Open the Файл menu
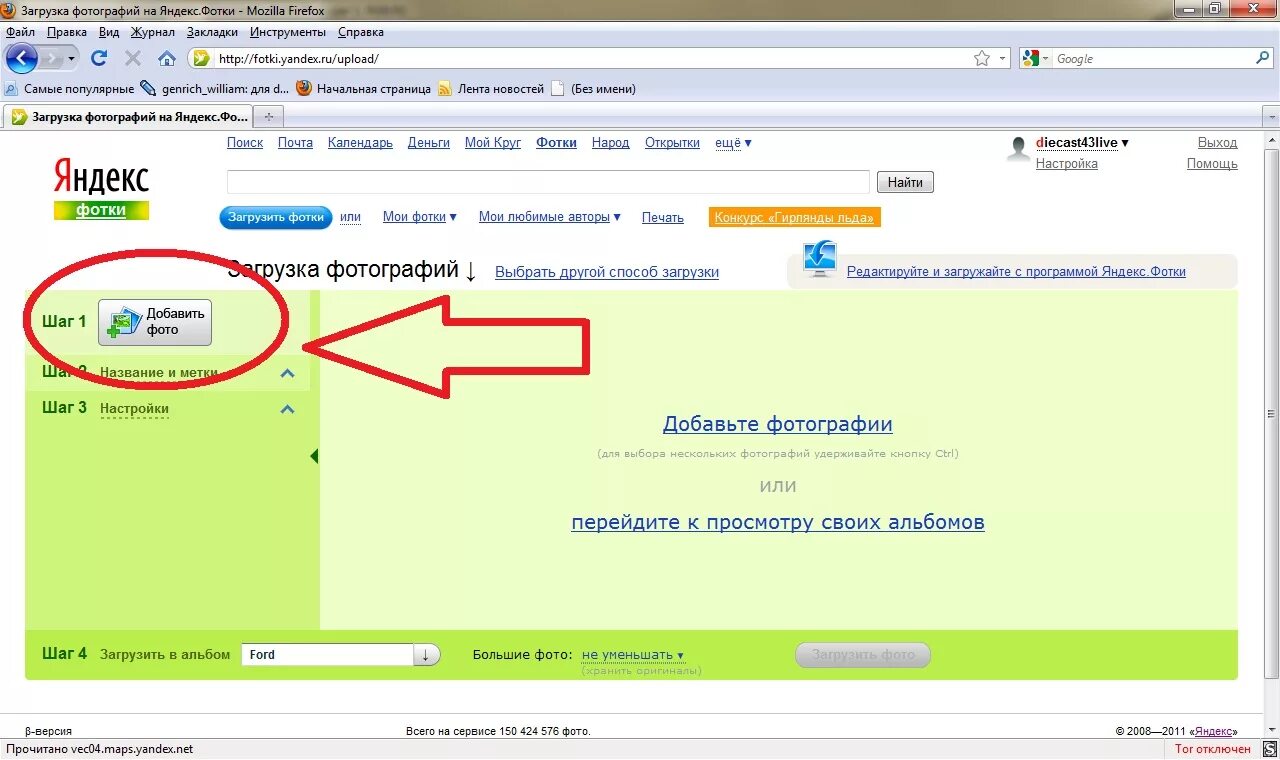1280x760 pixels. [20, 32]
